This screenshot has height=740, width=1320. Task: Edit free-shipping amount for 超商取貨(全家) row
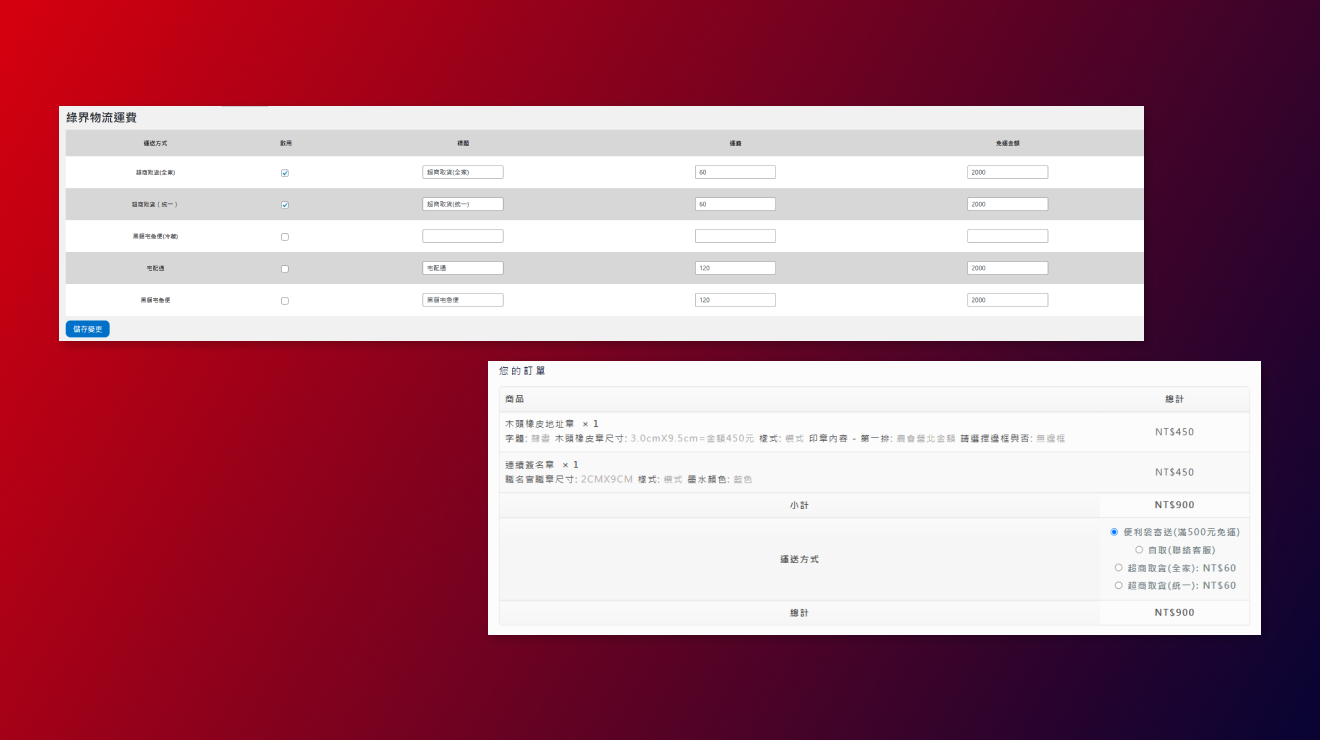tap(1008, 172)
